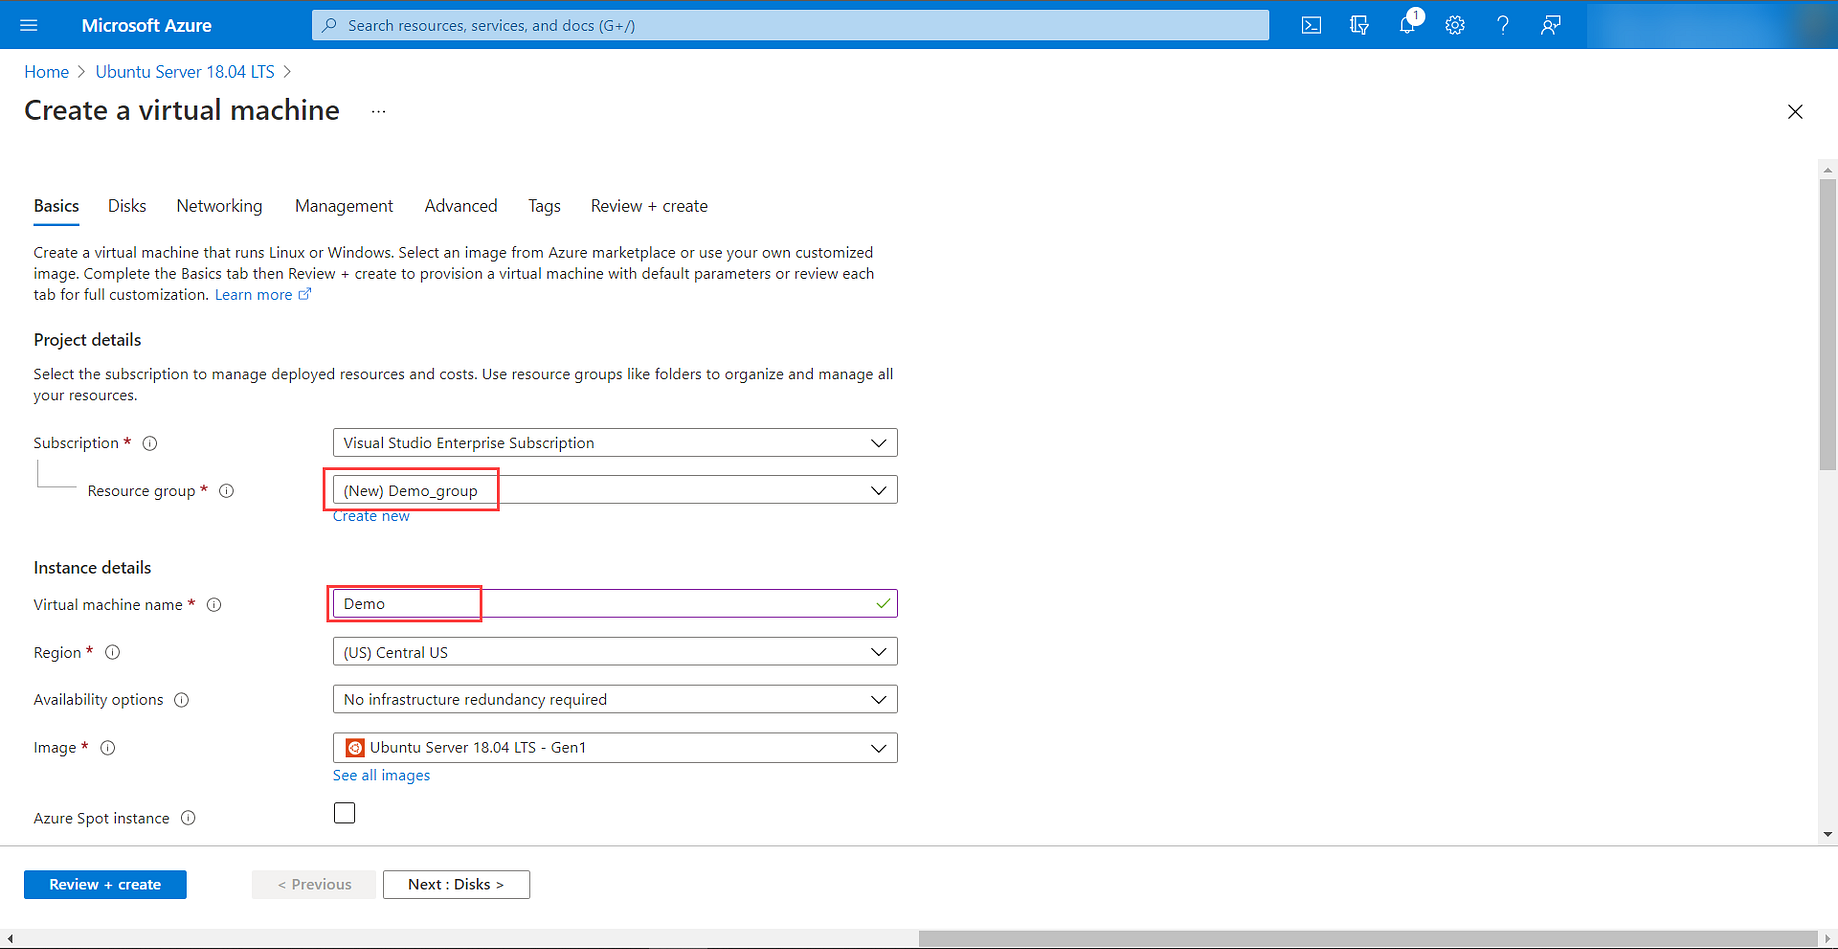
Task: Switch to the Tags tab
Action: coord(544,206)
